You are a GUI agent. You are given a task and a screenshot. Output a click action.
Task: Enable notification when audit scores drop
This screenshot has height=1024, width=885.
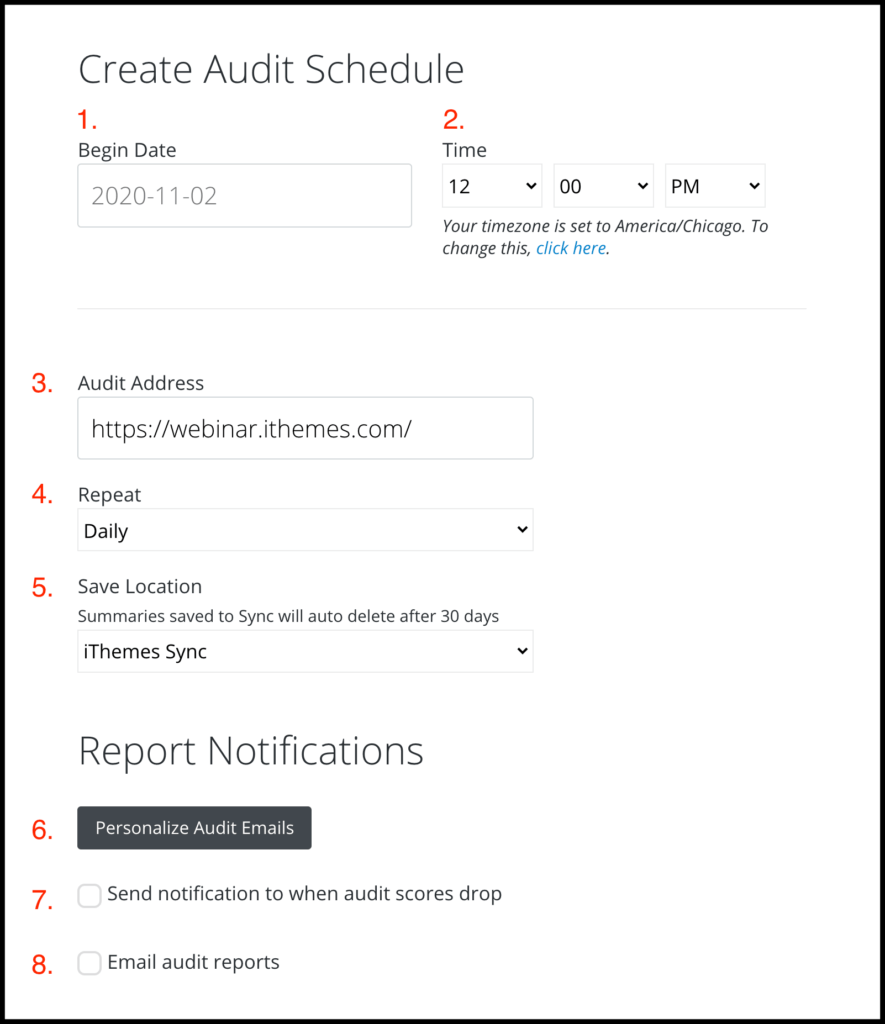point(89,895)
